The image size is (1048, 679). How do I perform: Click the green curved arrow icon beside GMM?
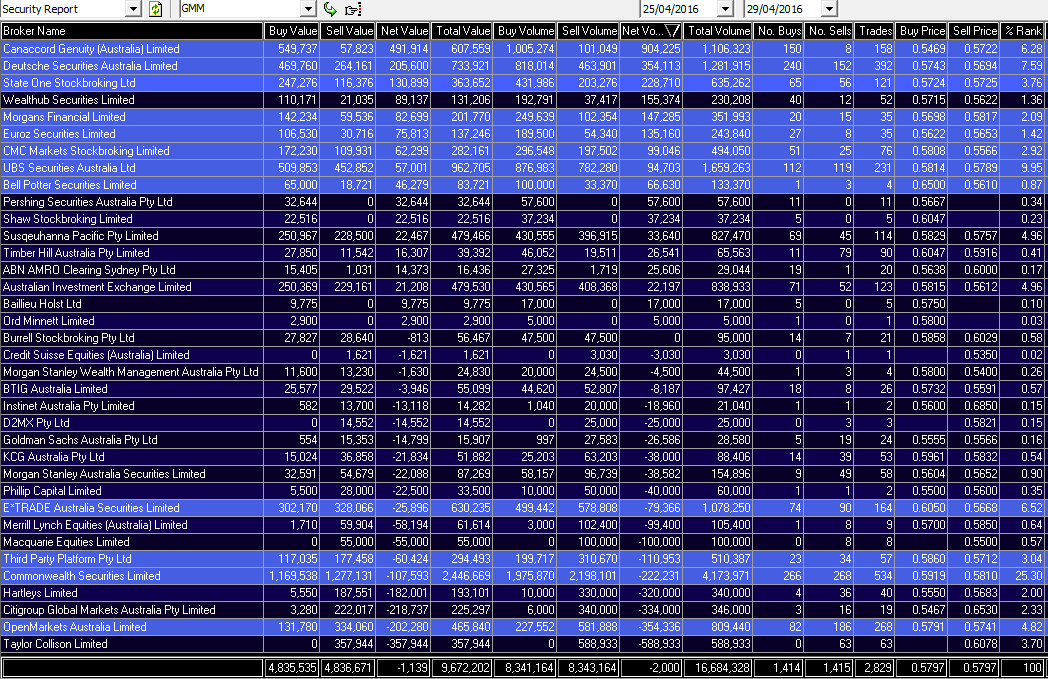click(330, 9)
